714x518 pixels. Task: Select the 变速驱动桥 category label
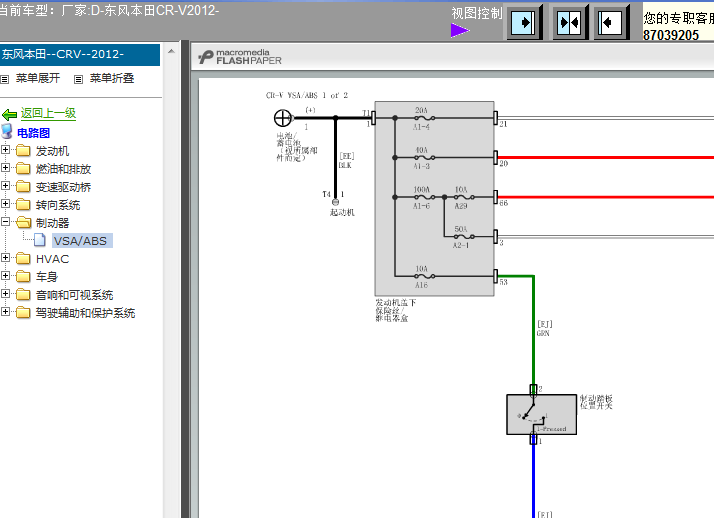coord(63,187)
